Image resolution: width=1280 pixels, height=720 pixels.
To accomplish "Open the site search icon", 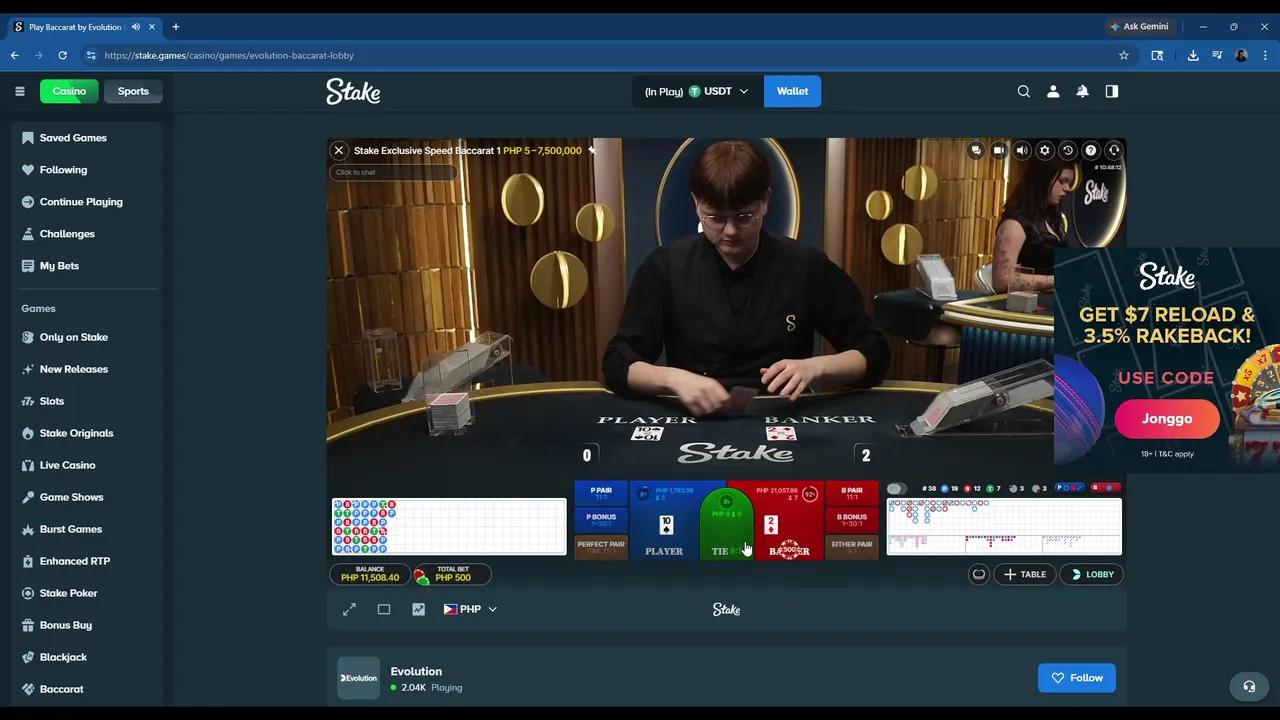I will click(x=1024, y=91).
